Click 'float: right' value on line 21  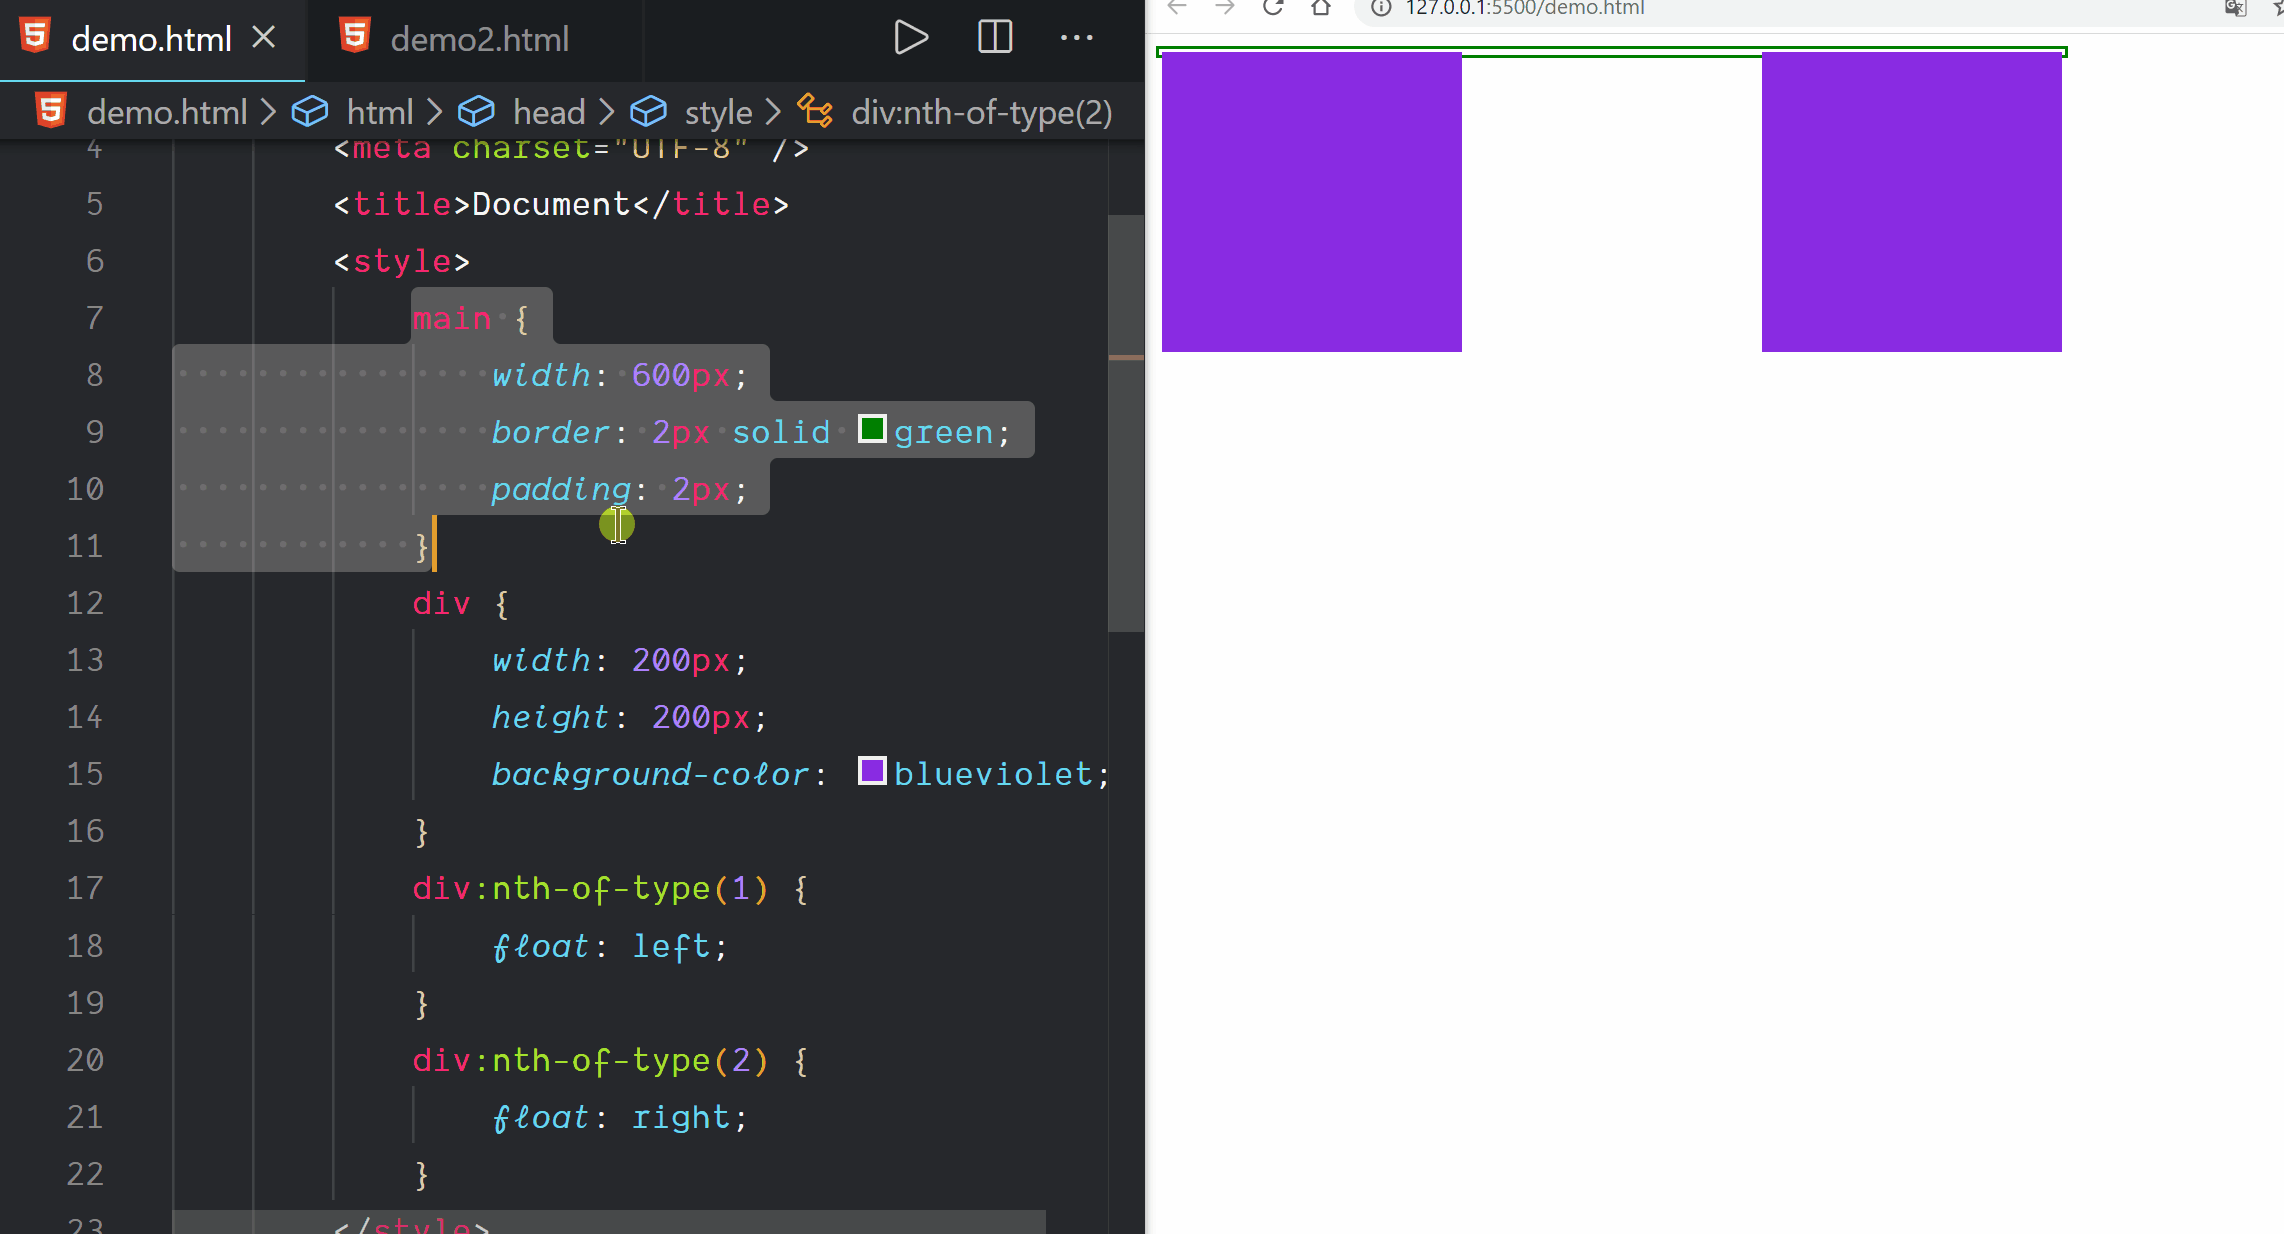[x=680, y=1117]
